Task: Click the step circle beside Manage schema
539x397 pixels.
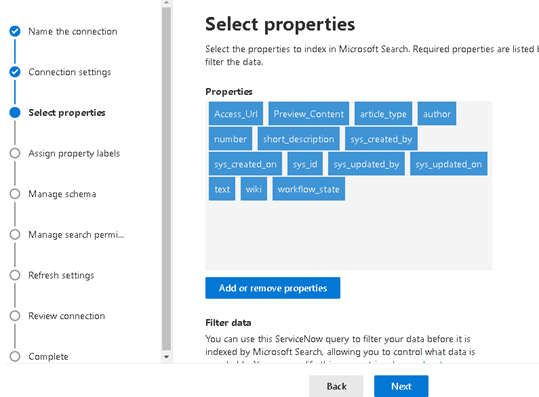Action: click(15, 194)
